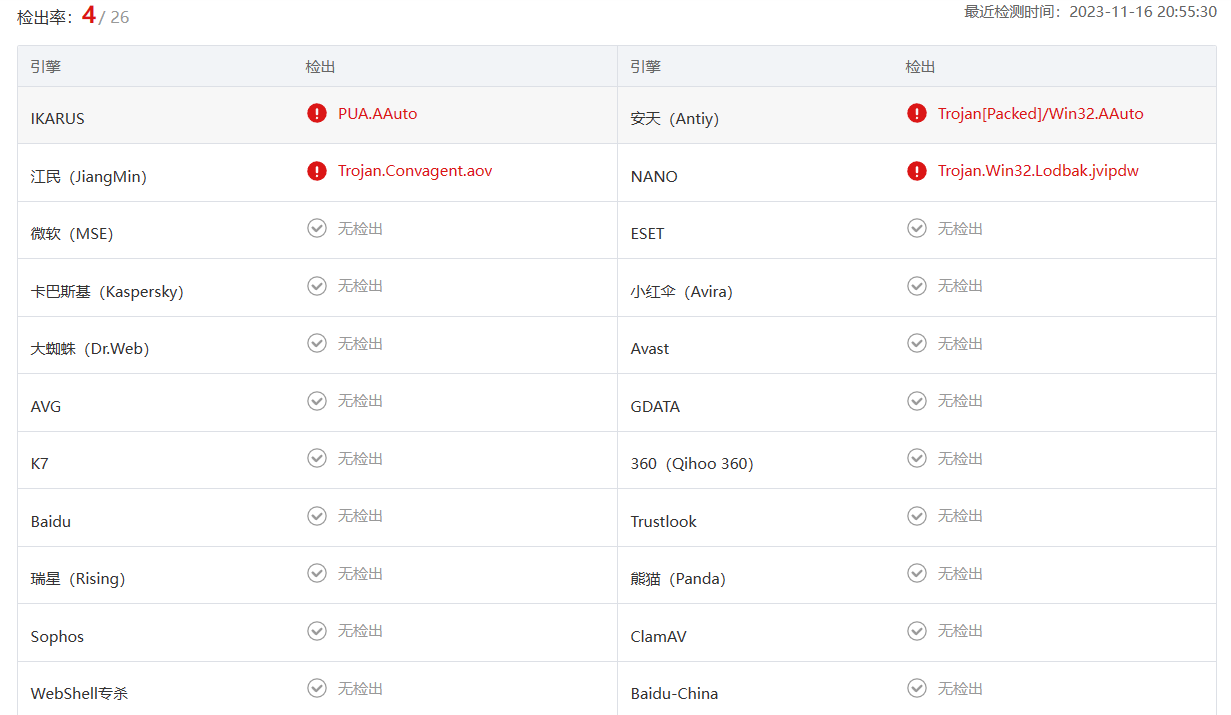
Task: Click the check icon in the Sophos row
Action: [x=317, y=631]
